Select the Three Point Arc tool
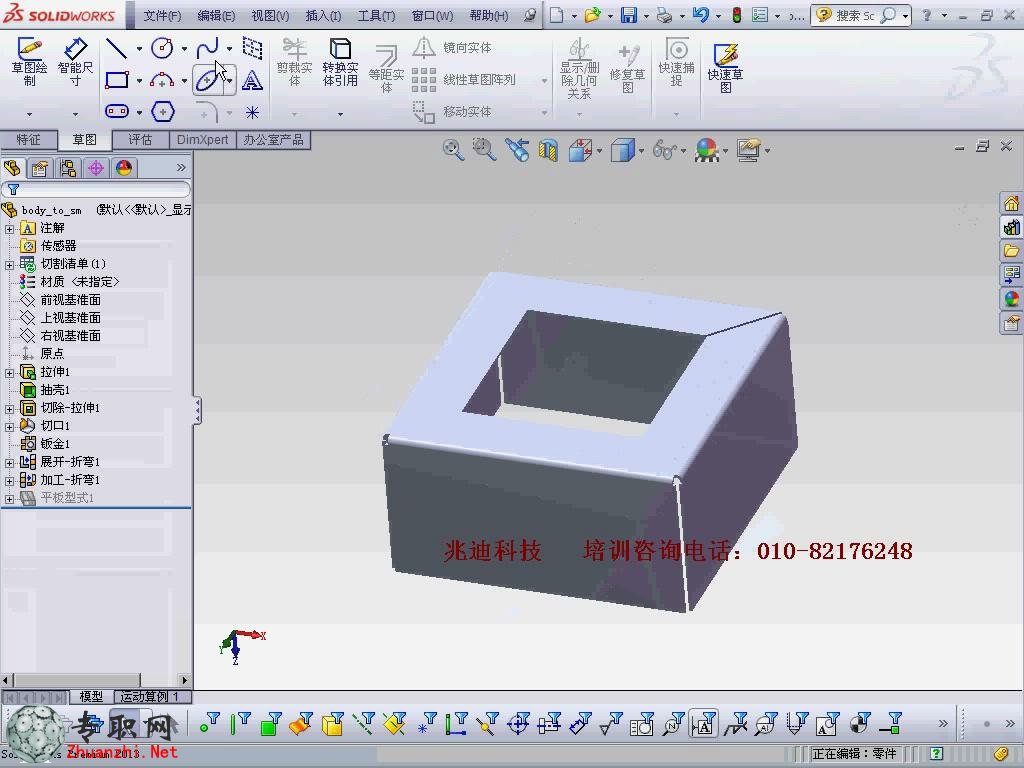Viewport: 1024px width, 768px height. tap(162, 80)
